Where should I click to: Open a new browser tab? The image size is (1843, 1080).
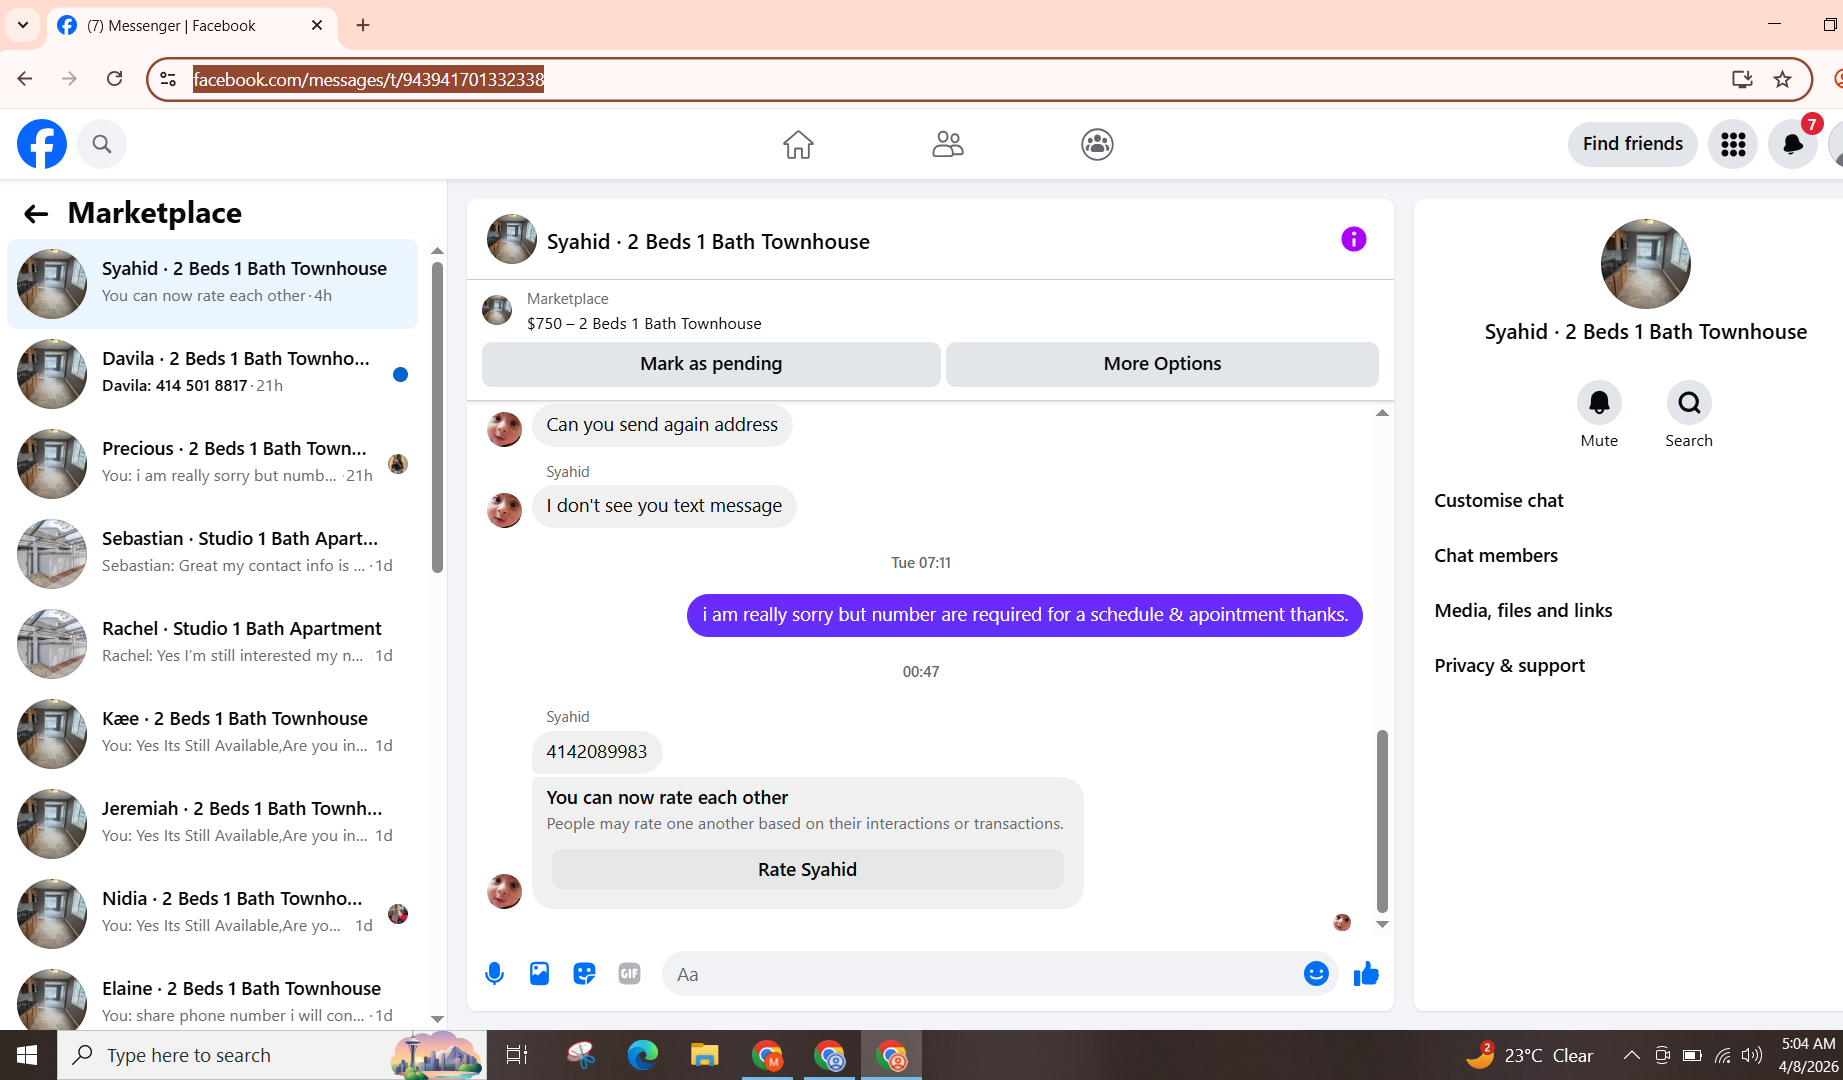pyautogui.click(x=363, y=25)
